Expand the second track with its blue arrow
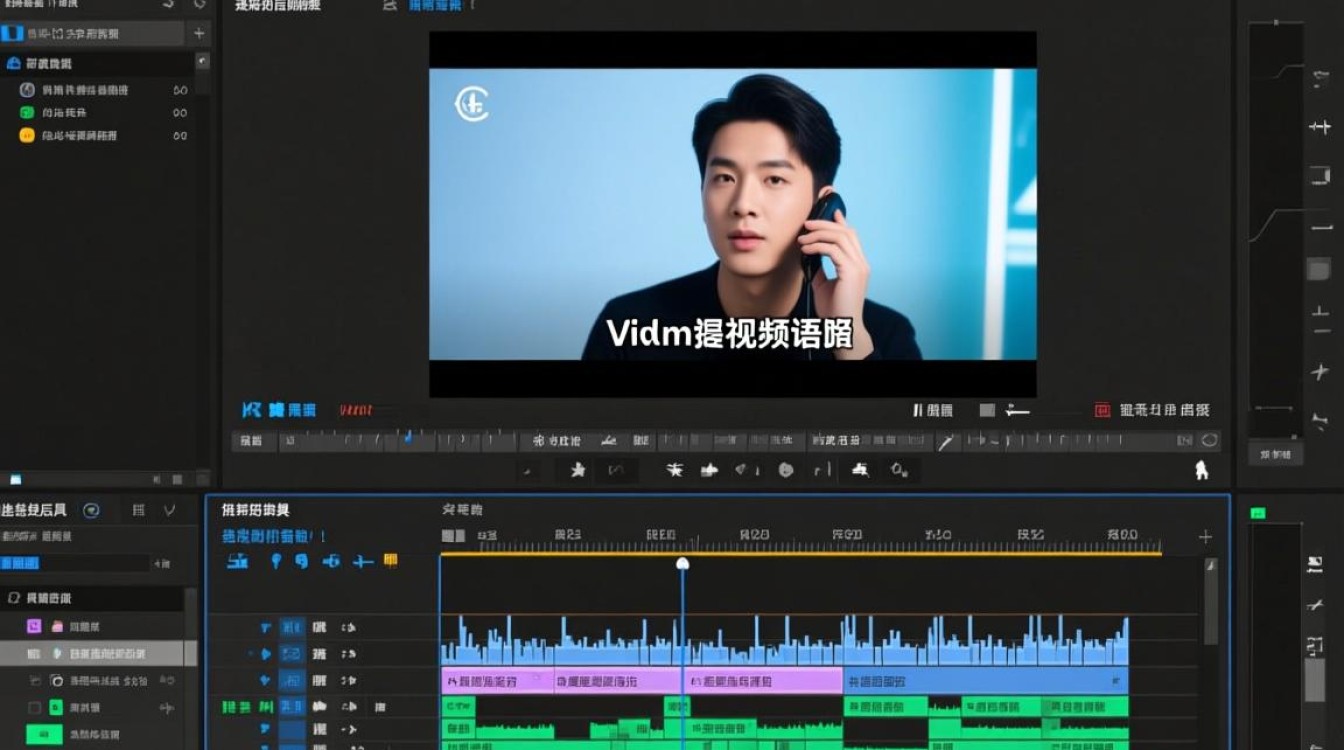Viewport: 1344px width, 750px height. coord(265,654)
